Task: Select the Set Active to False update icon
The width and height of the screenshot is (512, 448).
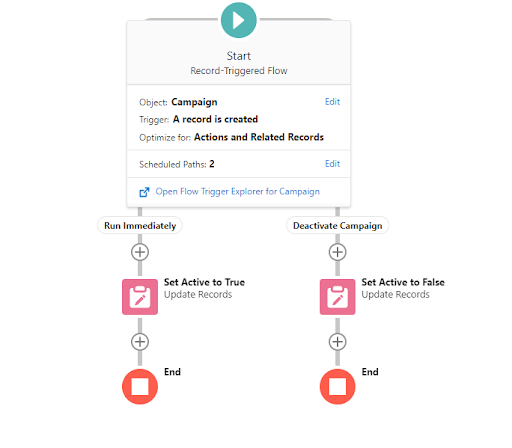Action: [337, 297]
